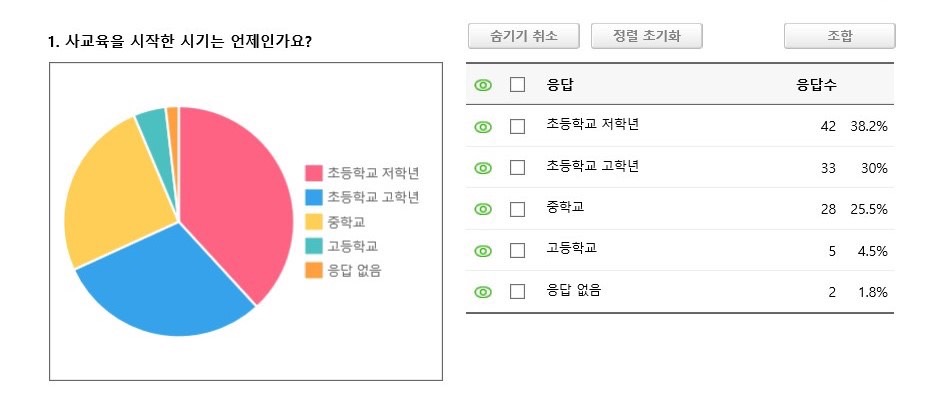The image size is (952, 414).
Task: Check the 초등학교 고학년 checkbox
Action: point(517,168)
